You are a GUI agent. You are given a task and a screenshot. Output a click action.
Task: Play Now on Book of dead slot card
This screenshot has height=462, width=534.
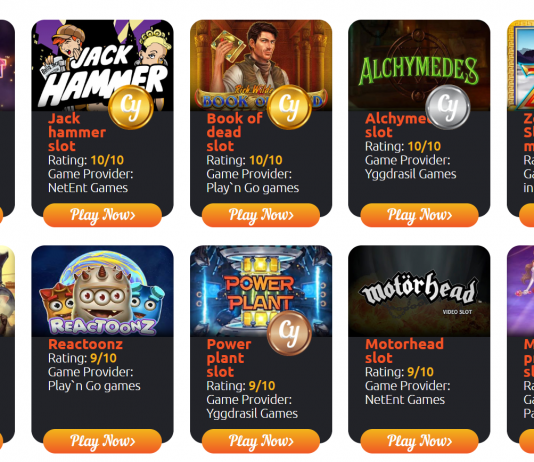[261, 215]
